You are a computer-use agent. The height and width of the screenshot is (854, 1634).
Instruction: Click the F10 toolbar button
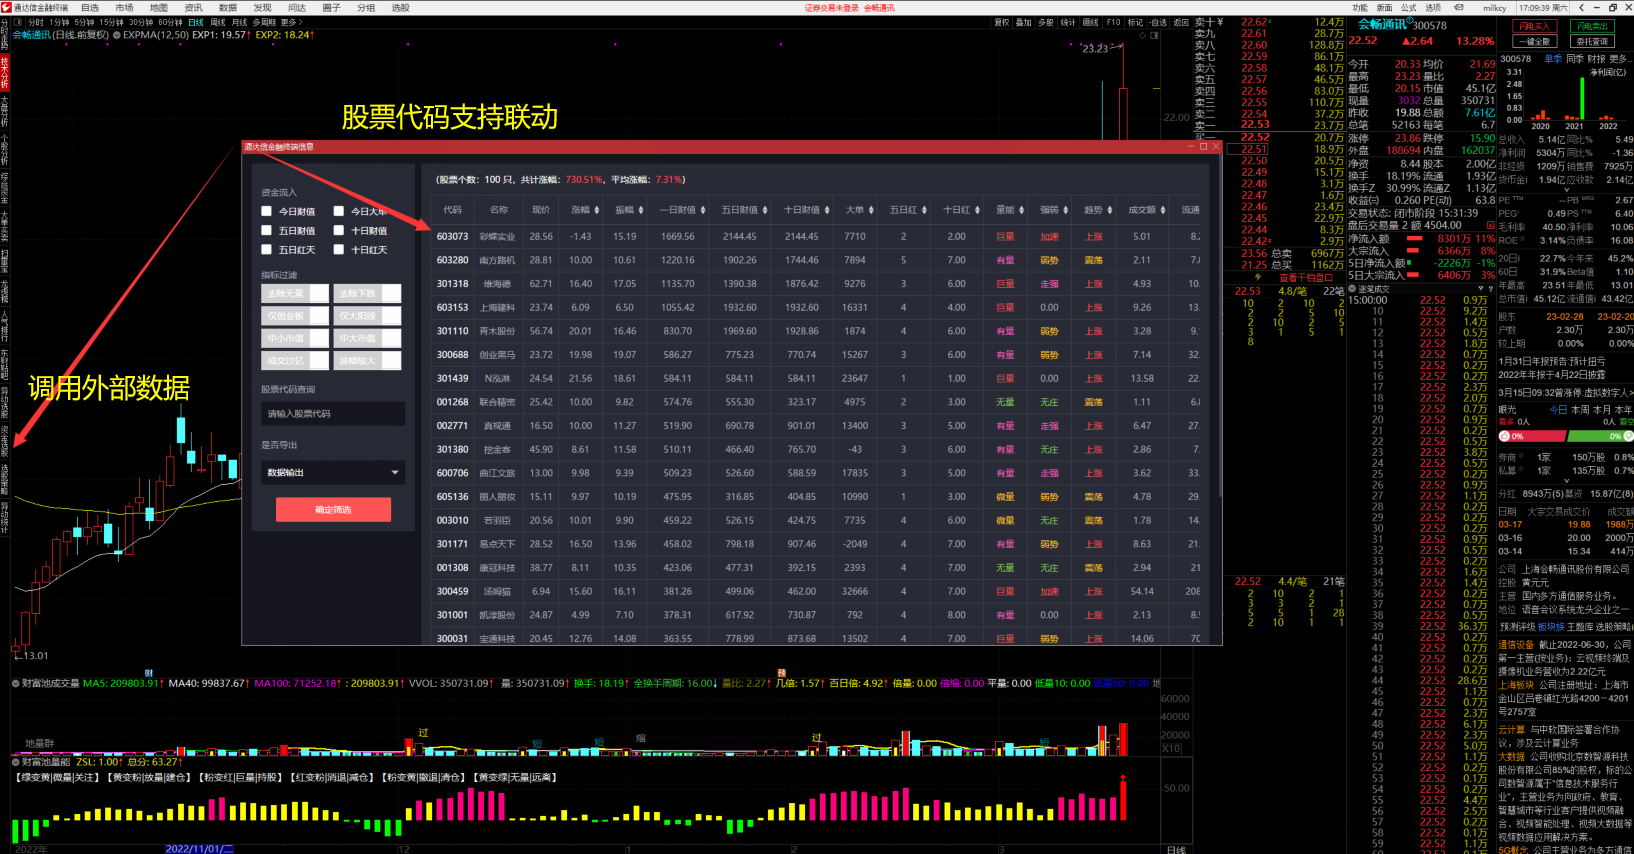tap(1113, 22)
